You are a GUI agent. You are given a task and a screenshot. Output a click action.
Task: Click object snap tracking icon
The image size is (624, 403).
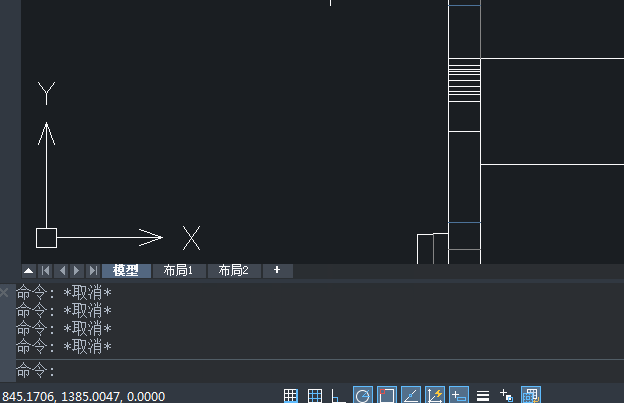coord(411,396)
